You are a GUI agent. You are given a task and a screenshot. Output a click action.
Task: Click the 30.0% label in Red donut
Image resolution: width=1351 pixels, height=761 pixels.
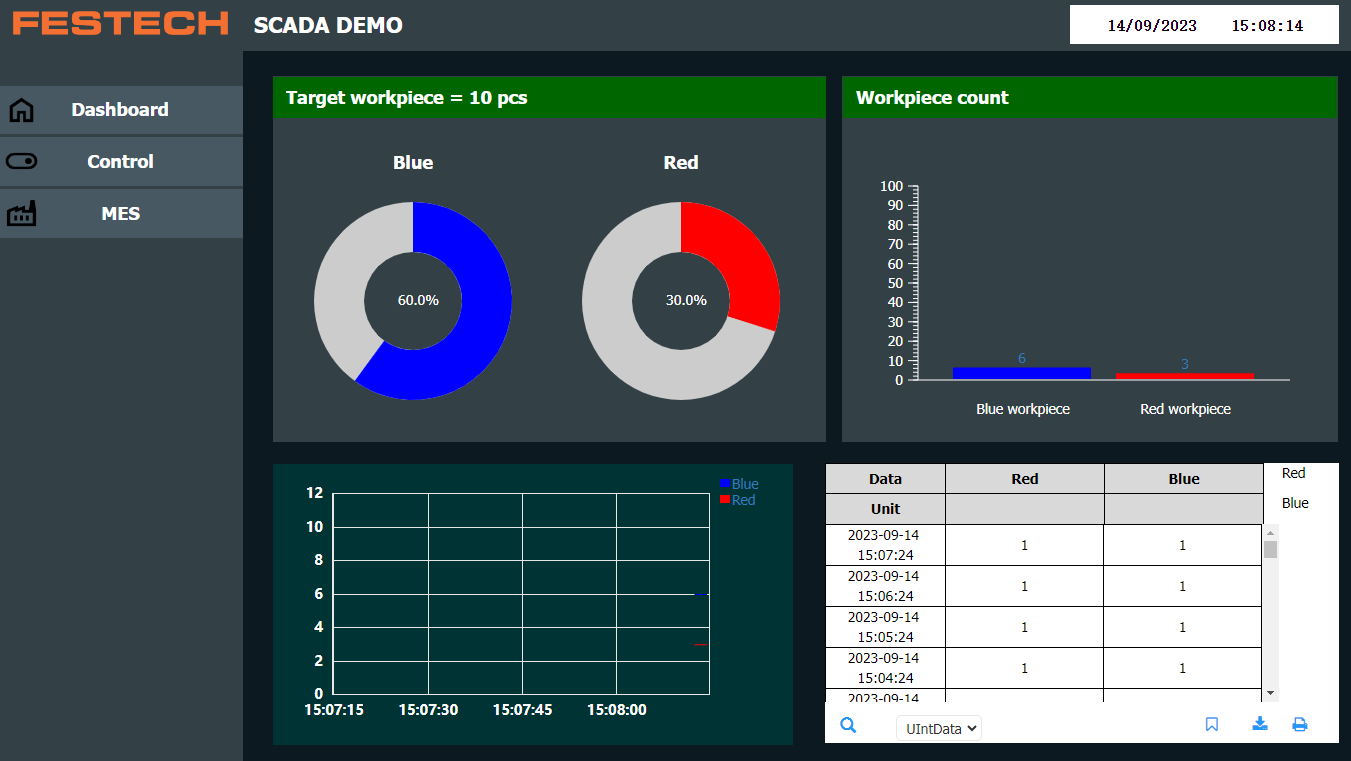click(x=686, y=300)
